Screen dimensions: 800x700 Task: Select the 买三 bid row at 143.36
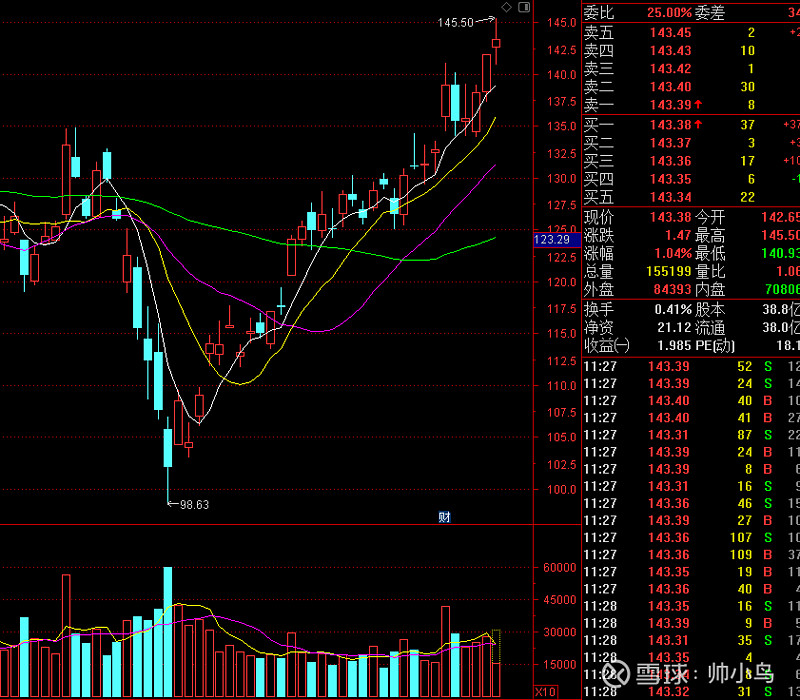point(691,161)
